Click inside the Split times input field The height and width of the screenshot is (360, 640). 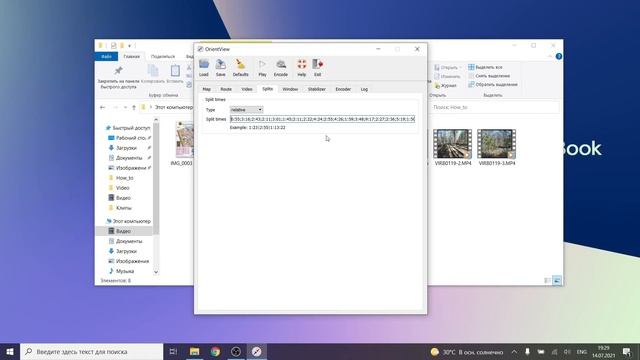[322, 119]
